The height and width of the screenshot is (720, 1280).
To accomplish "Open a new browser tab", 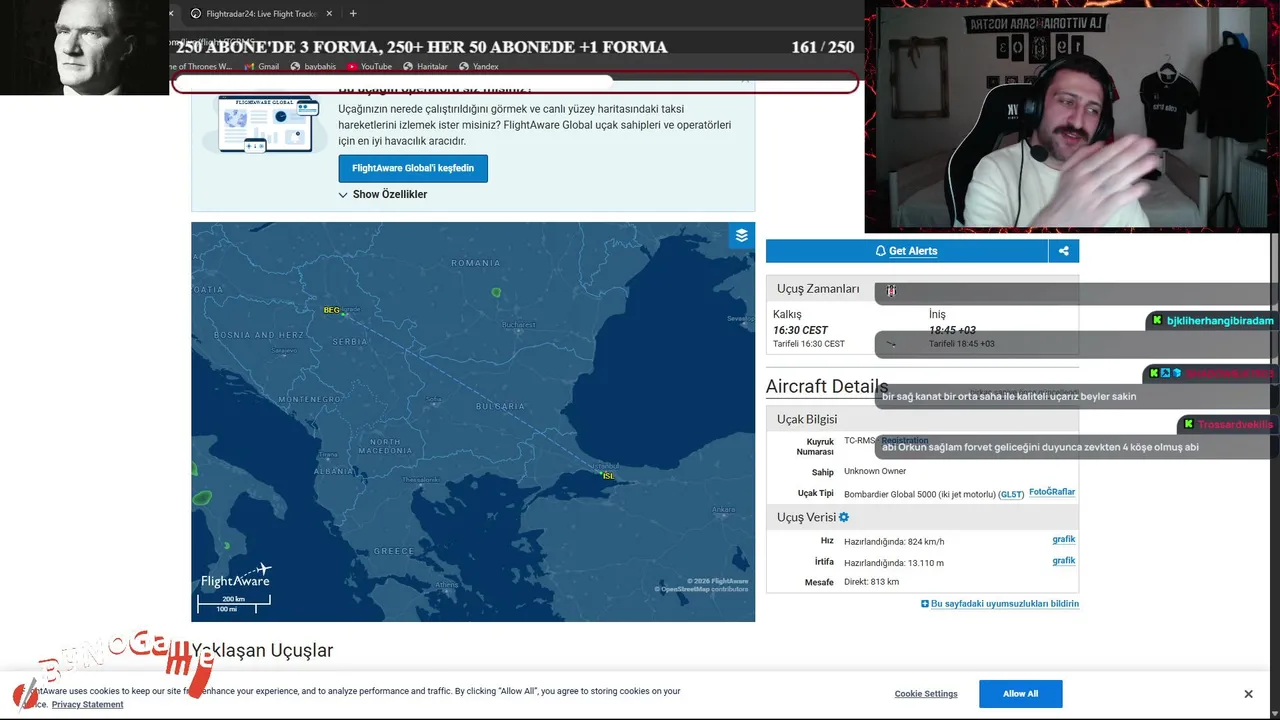I will (x=353, y=14).
